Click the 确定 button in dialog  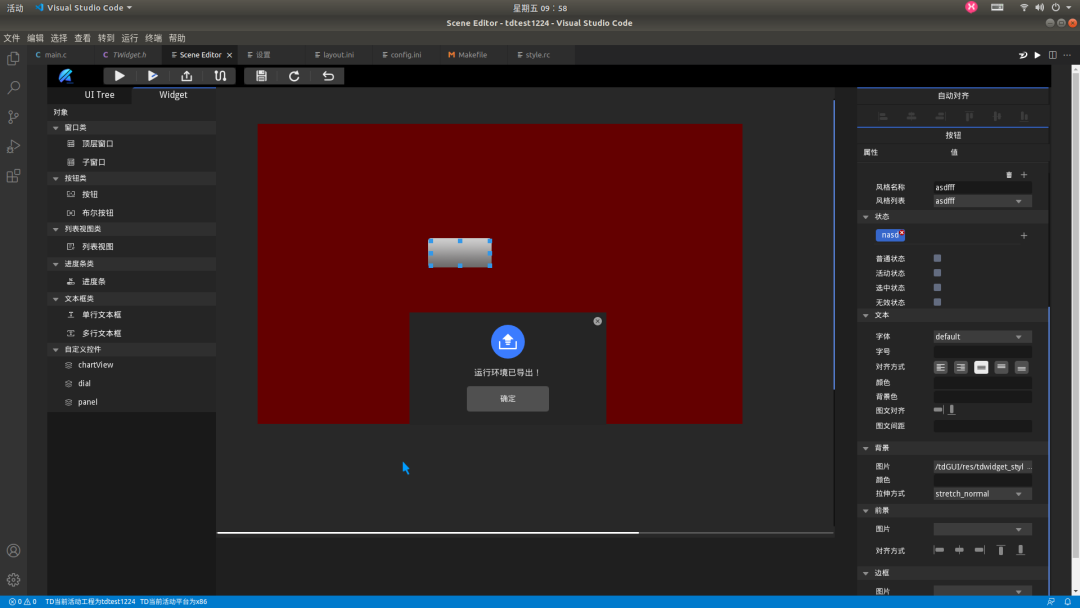[507, 399]
